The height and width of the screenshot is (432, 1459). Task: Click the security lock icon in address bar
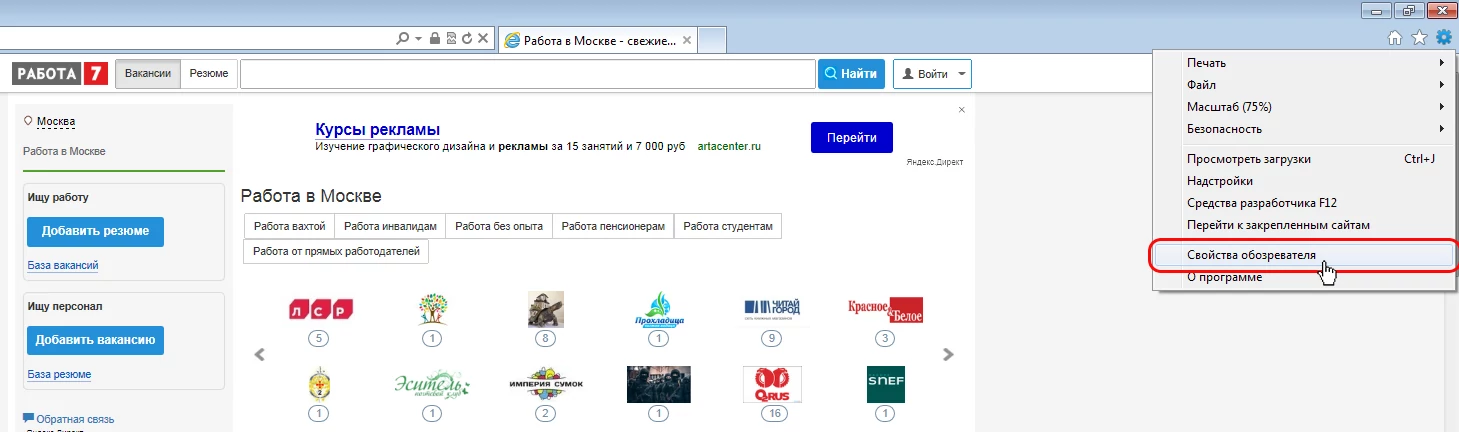(435, 39)
